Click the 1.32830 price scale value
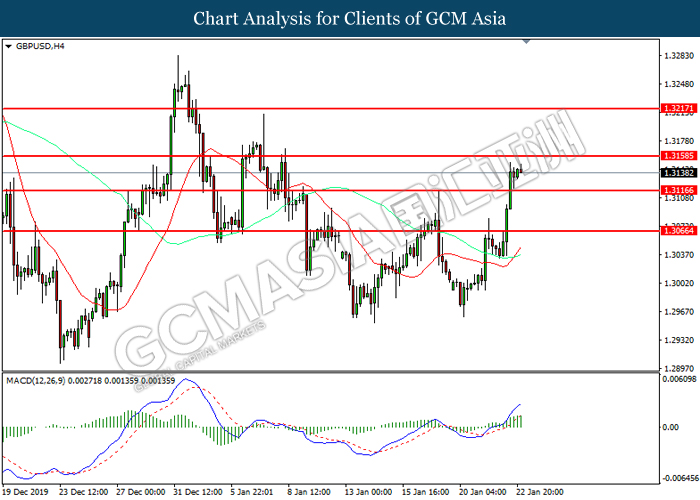The image size is (700, 500). click(679, 56)
